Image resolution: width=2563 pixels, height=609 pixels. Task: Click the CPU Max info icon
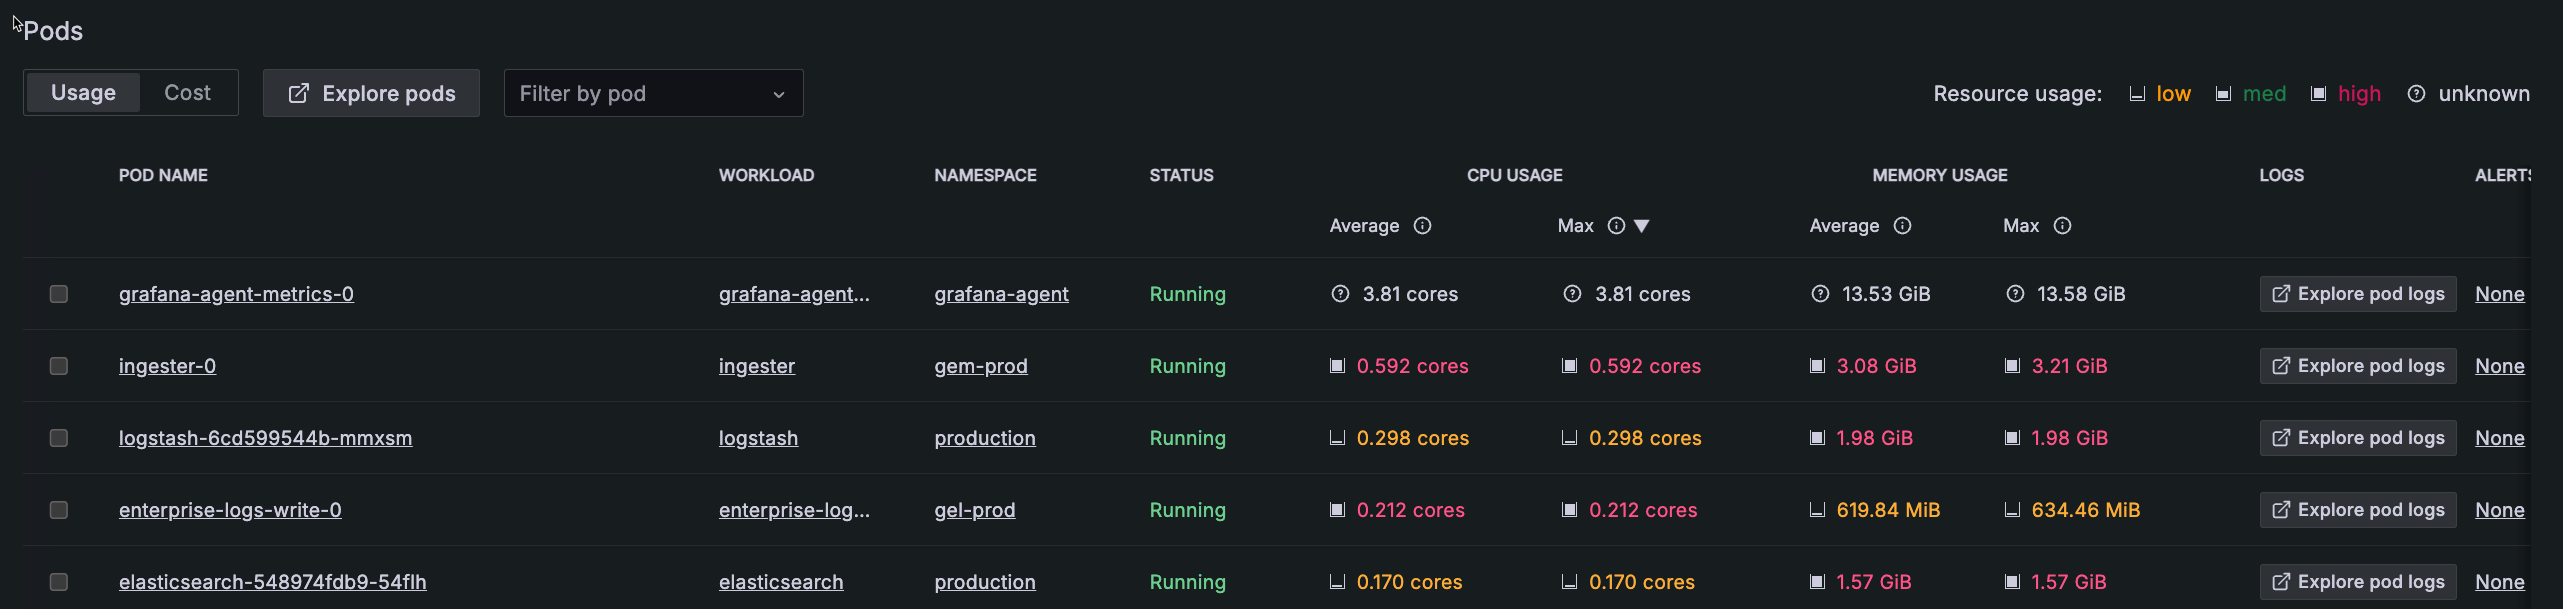(1616, 226)
